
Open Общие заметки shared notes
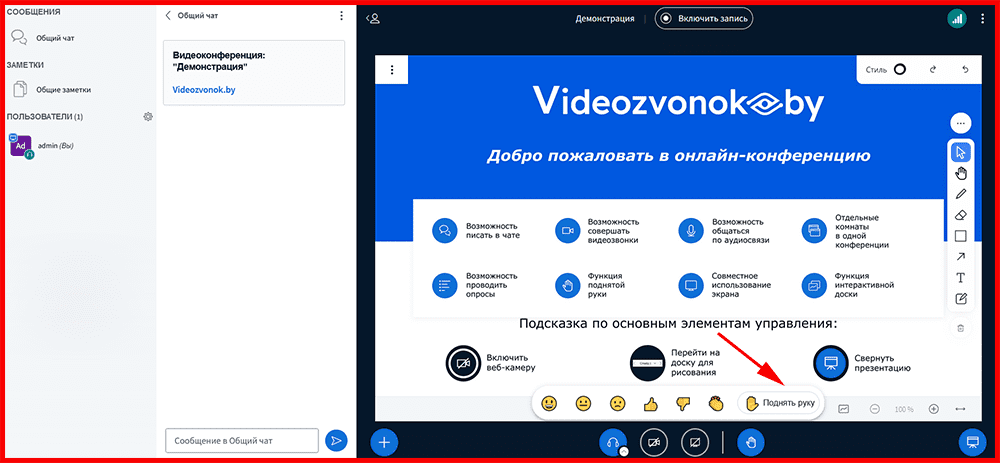(52, 89)
